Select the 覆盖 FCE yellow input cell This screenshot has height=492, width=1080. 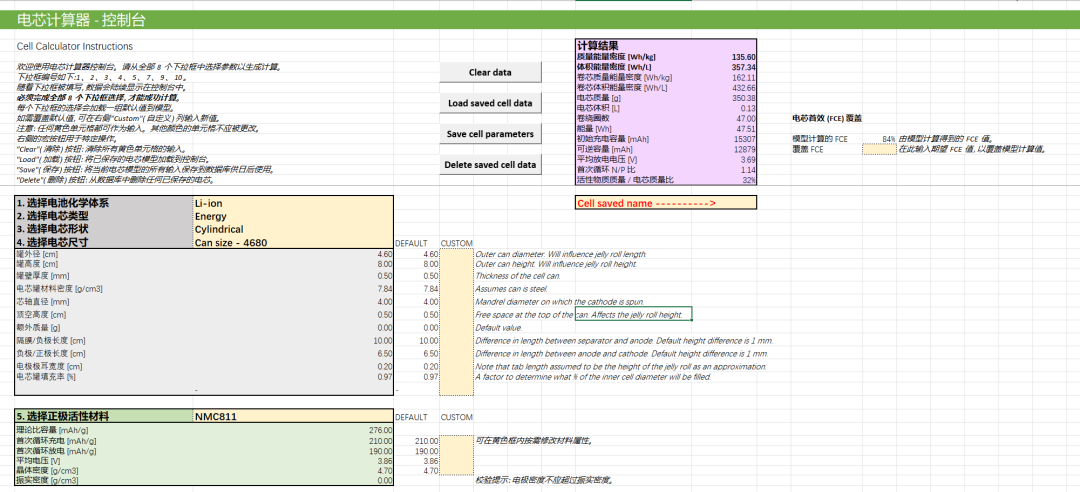[x=880, y=149]
